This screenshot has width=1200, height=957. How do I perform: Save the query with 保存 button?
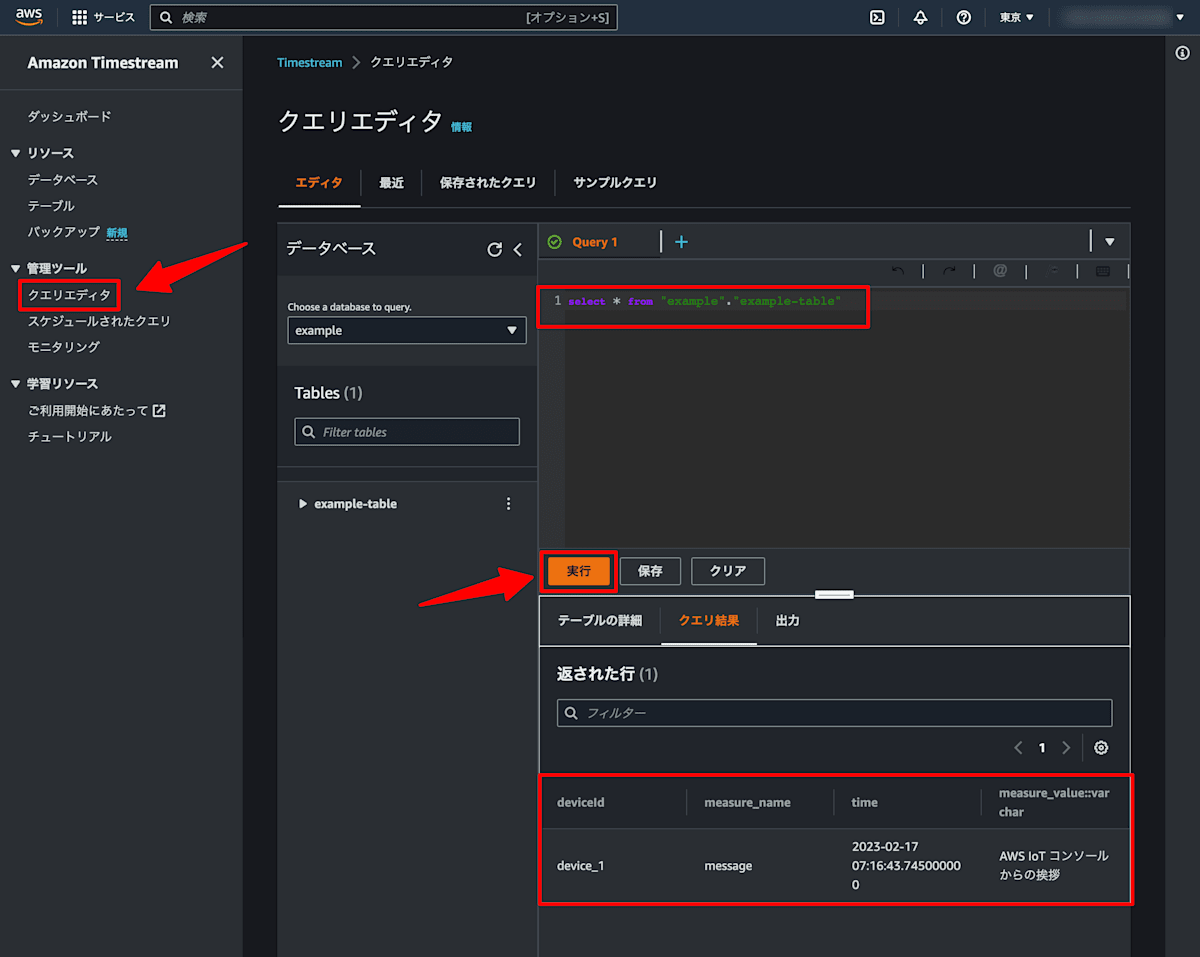click(x=650, y=571)
